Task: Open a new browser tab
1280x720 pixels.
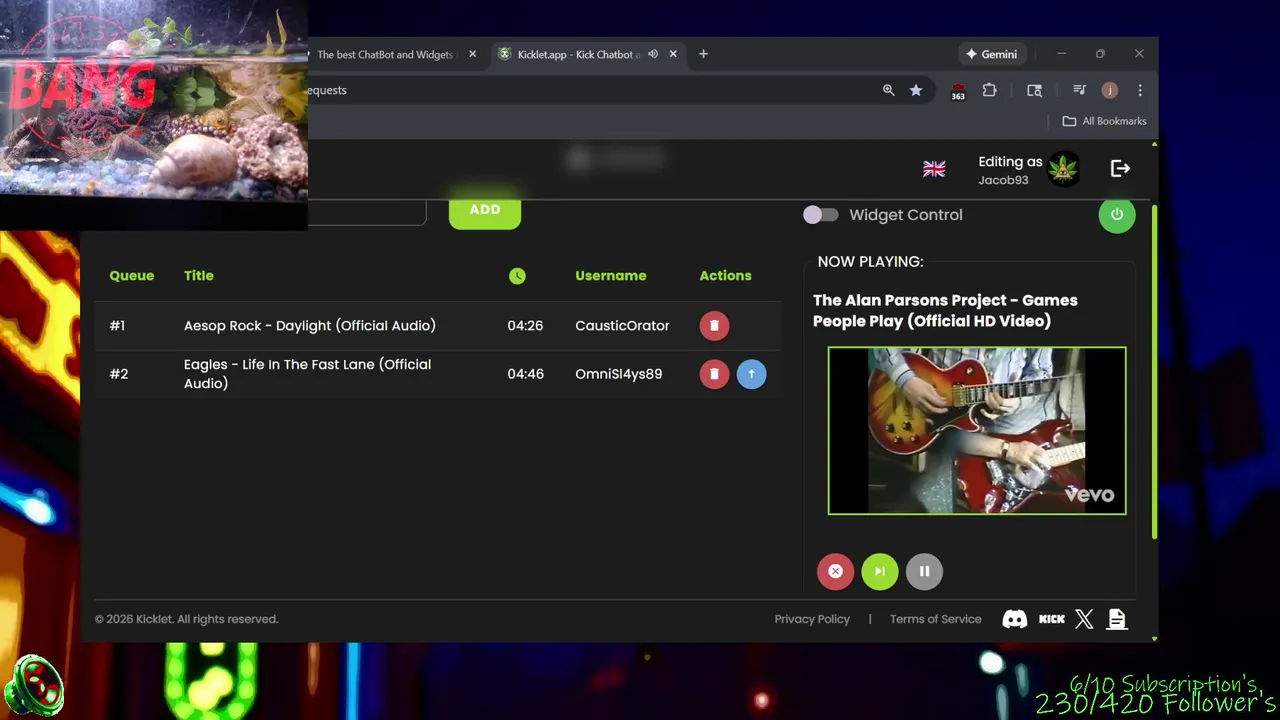Action: tap(703, 54)
